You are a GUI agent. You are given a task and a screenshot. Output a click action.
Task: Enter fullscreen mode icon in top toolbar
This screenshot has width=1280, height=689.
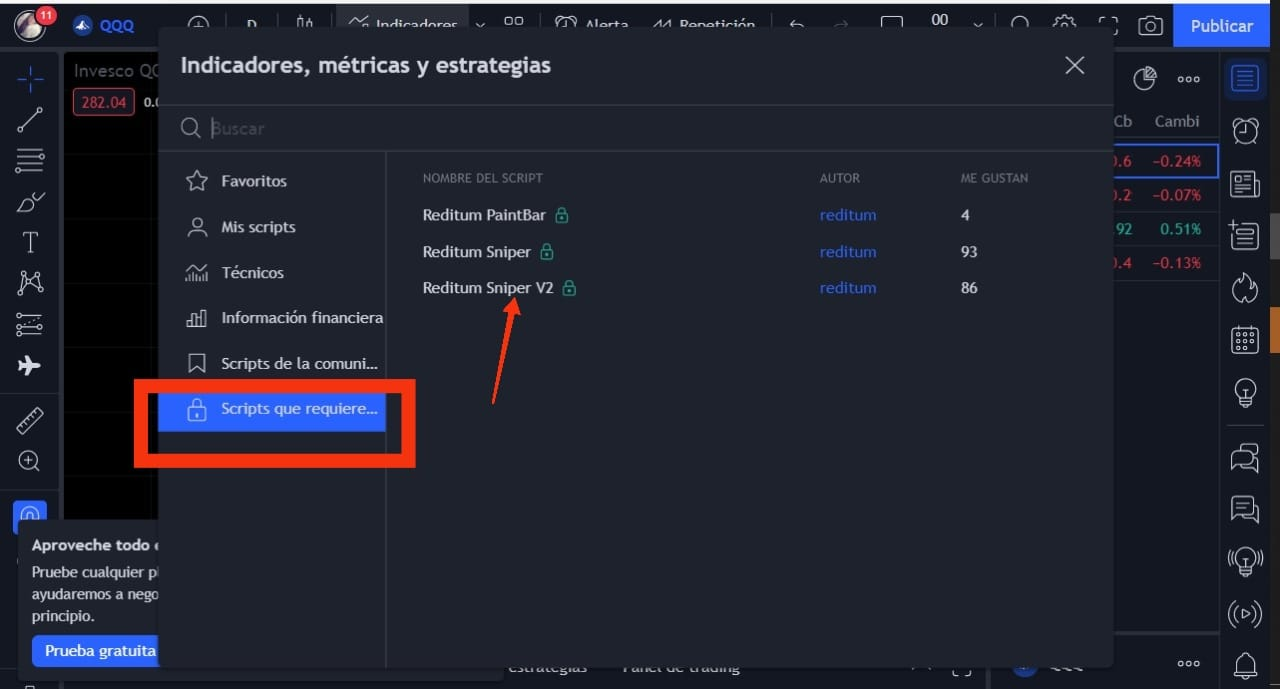[x=1108, y=26]
